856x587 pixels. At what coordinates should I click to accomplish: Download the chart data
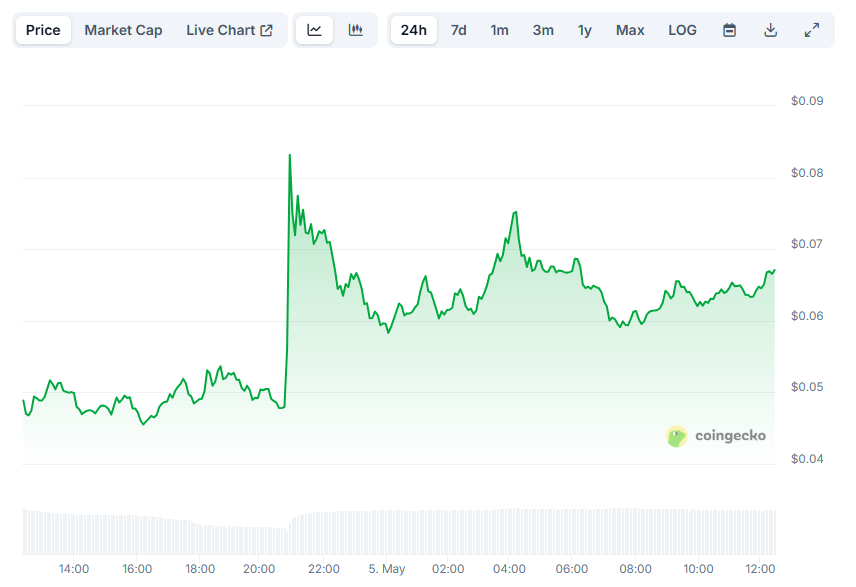[770, 30]
